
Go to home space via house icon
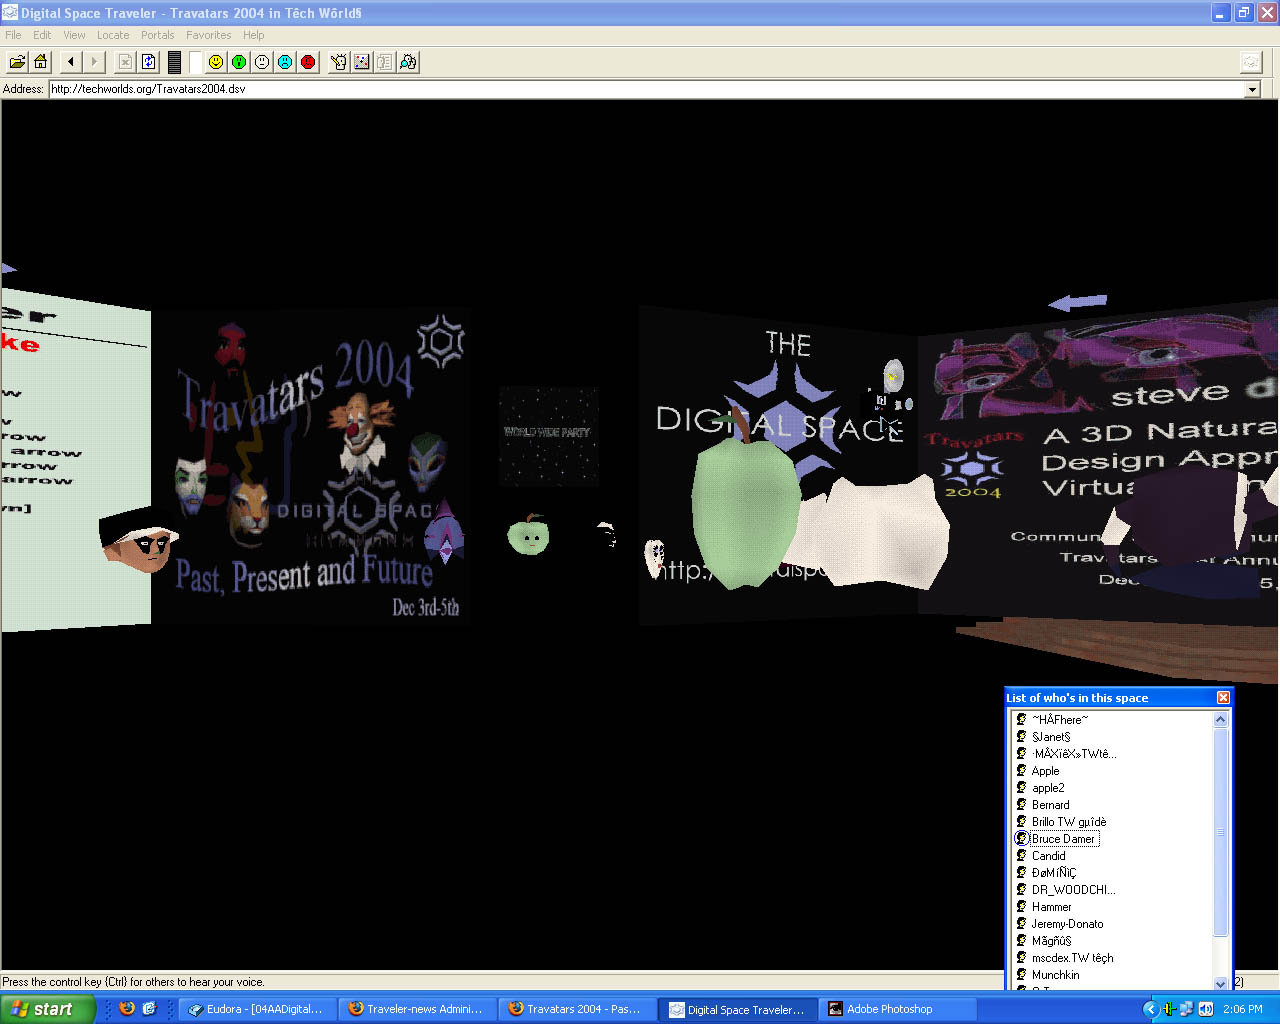point(40,62)
